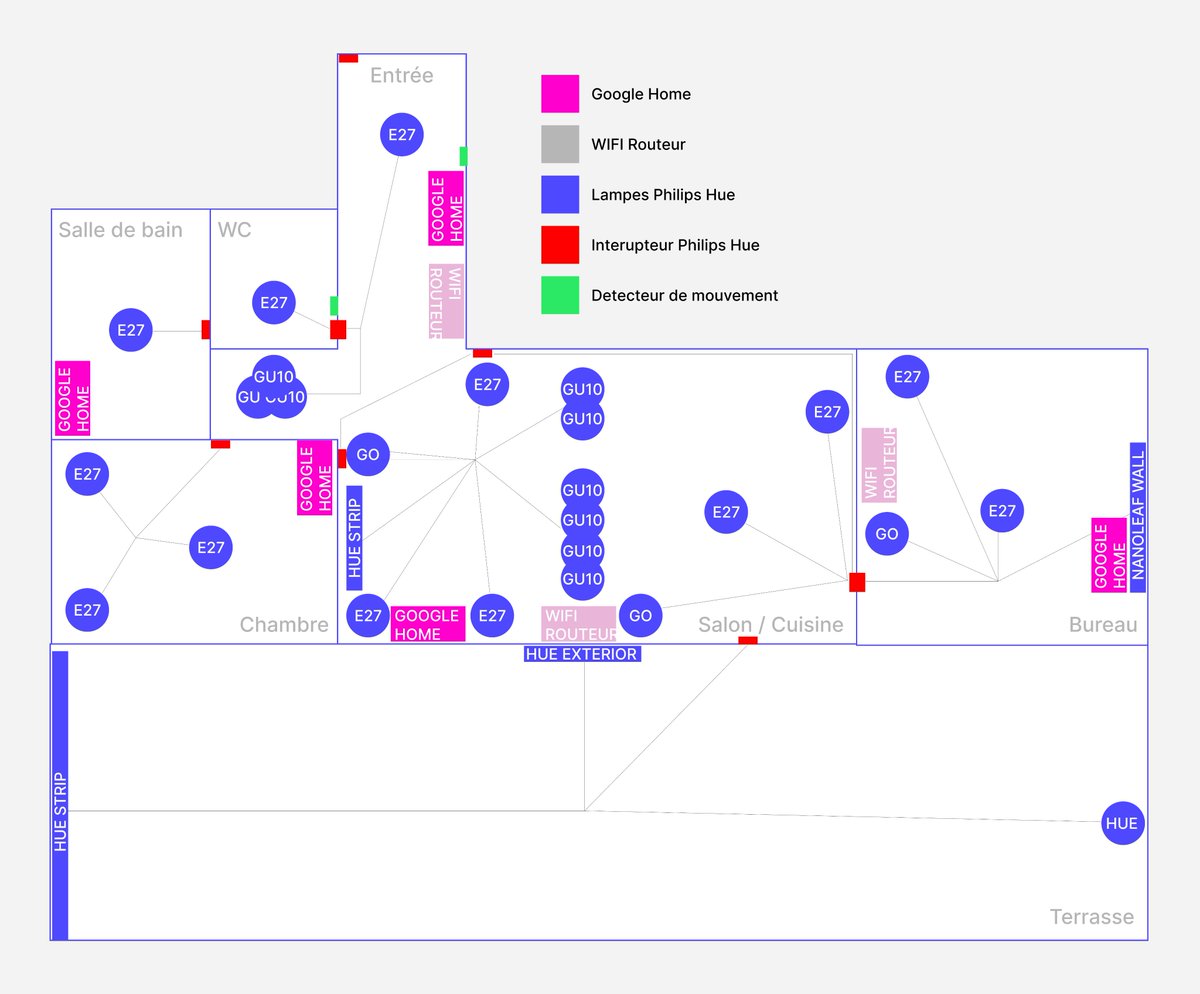Select the green motion detector in the WC
This screenshot has width=1200, height=994.
(334, 306)
